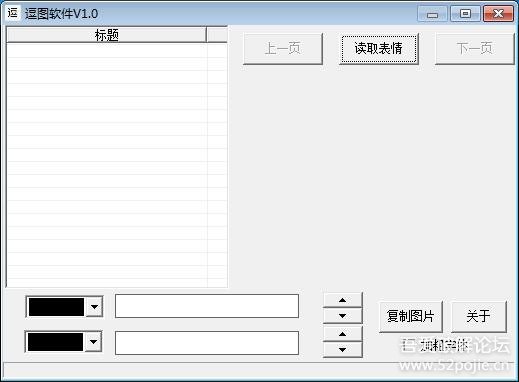Select the upper black color swatch

tap(56, 307)
